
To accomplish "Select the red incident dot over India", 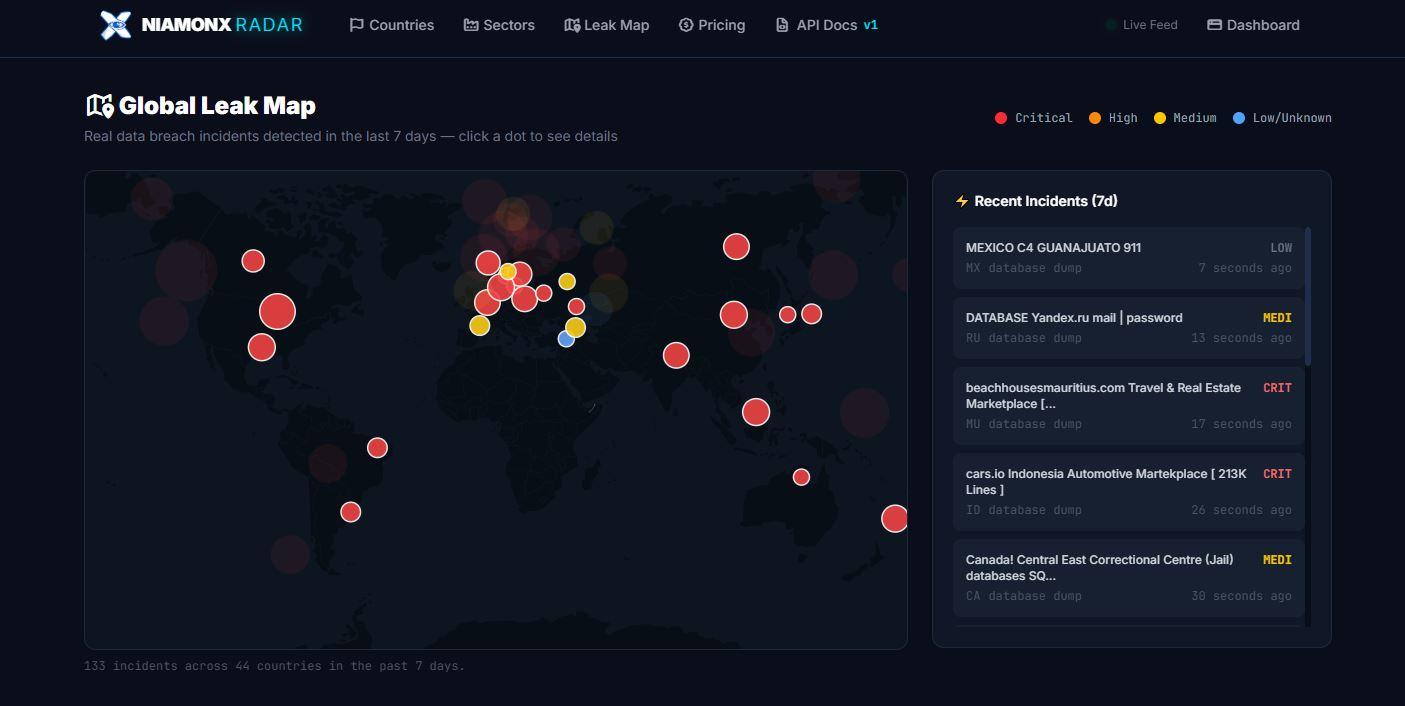I will point(676,355).
